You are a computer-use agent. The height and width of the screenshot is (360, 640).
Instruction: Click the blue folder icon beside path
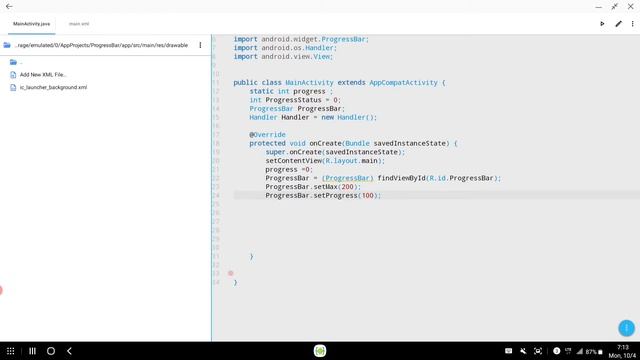pyautogui.click(x=7, y=45)
